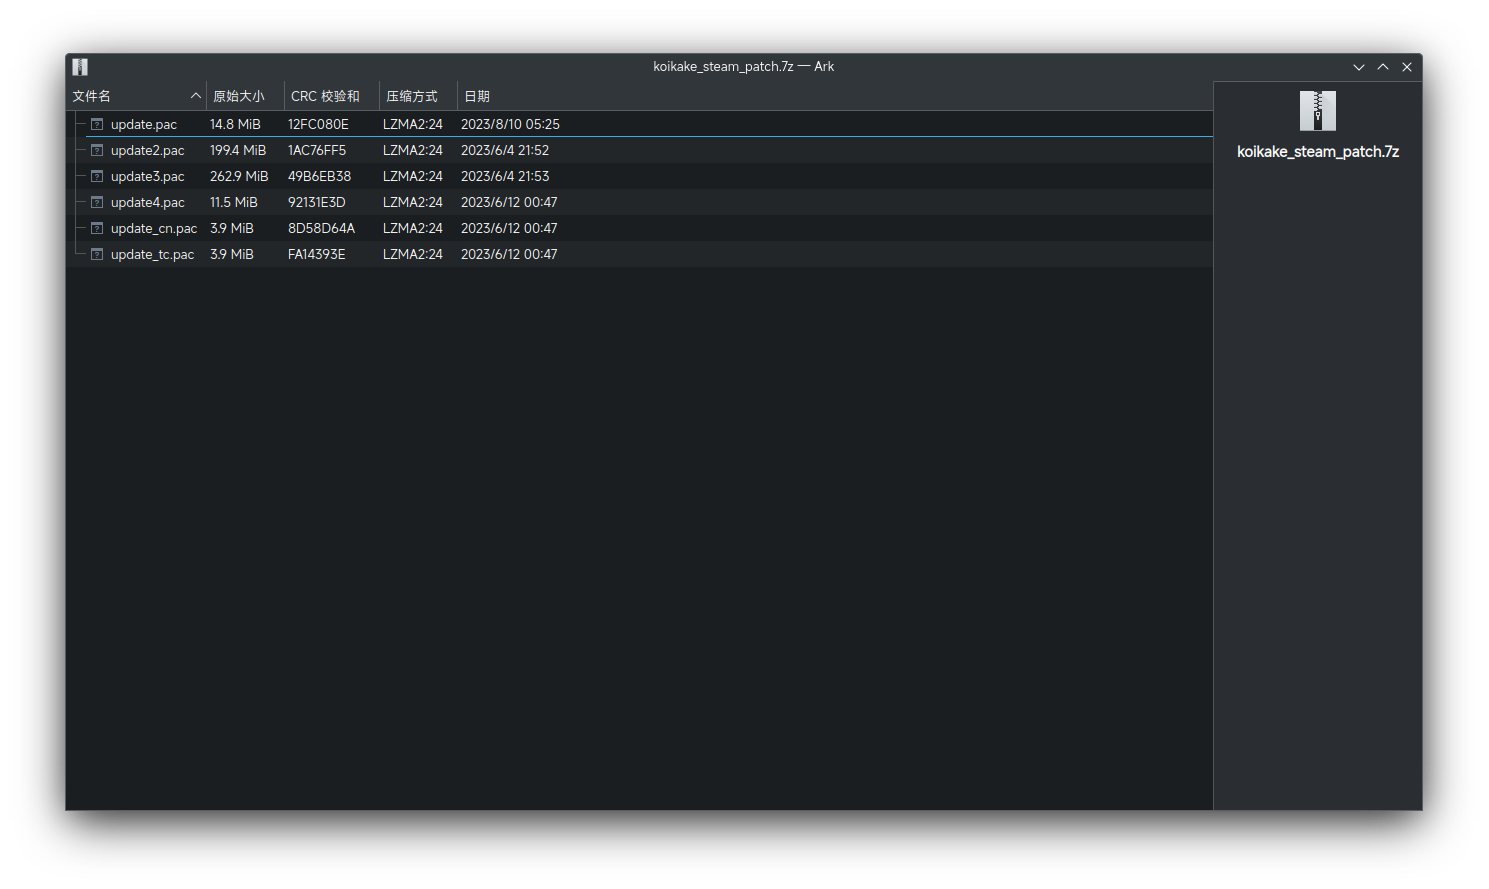Sort by 文件名 column header
Viewport: 1489px width, 889px height.
point(136,96)
